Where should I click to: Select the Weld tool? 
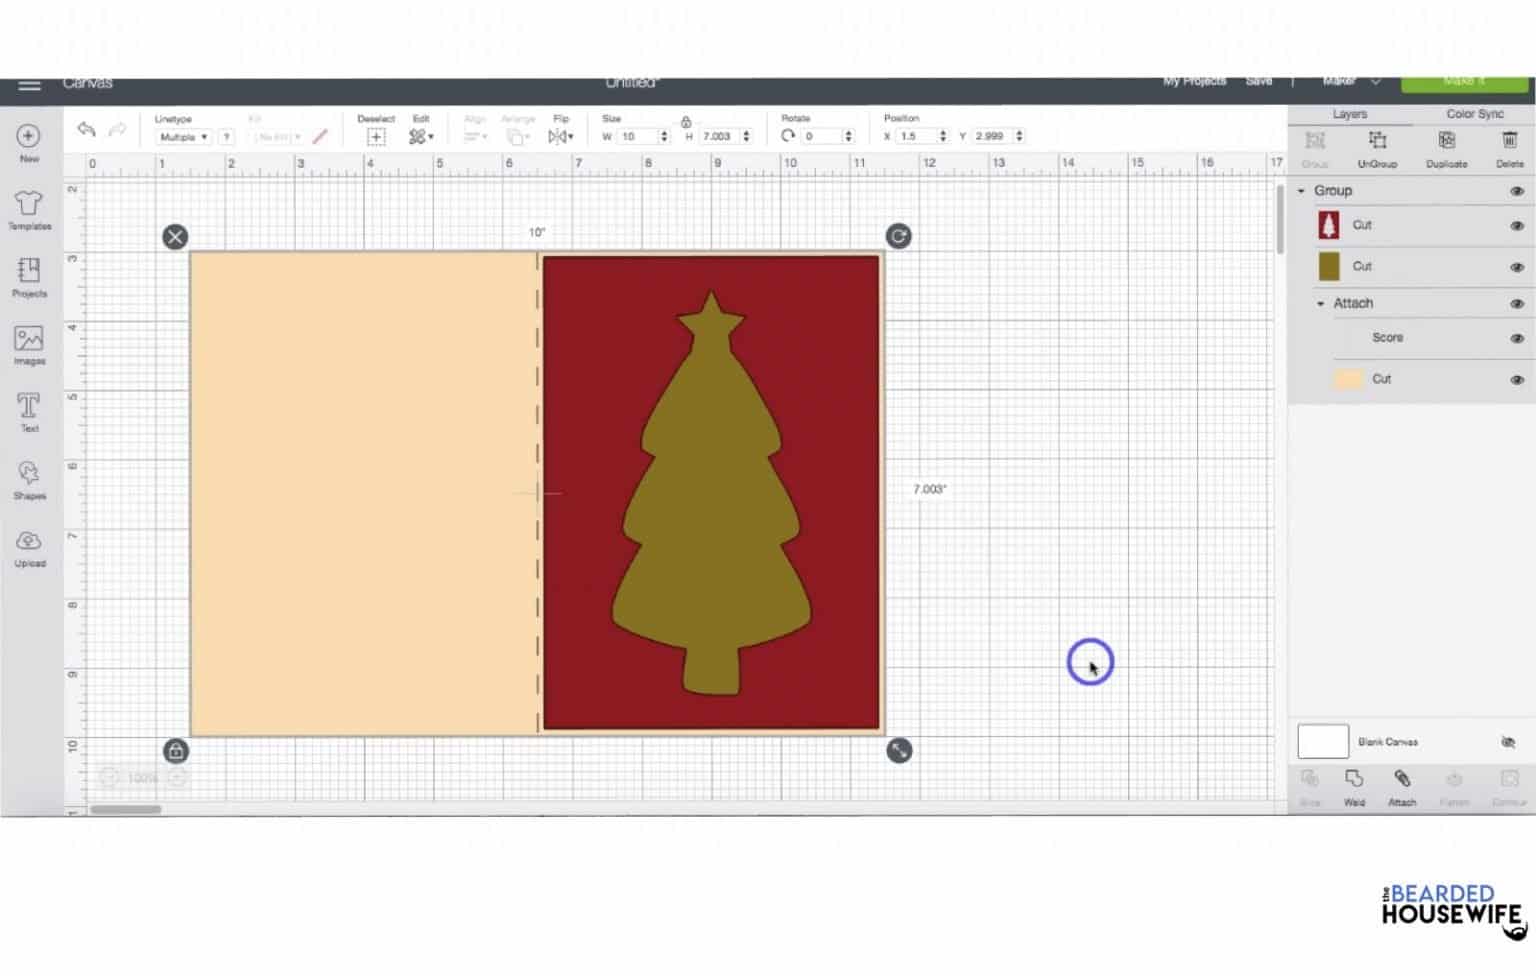1355,785
